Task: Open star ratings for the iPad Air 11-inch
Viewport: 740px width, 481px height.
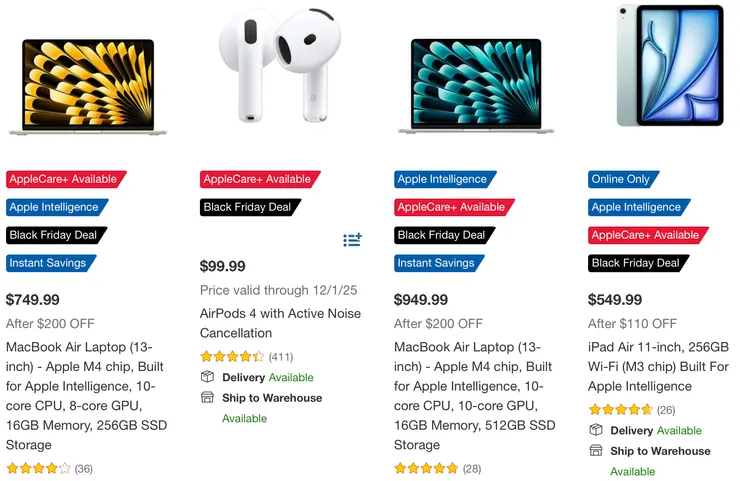Action: 620,409
